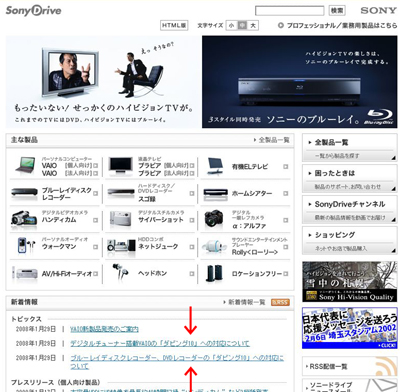The image size is (400, 392).
Task: Click the スゴ録 product name
Action: click(x=147, y=199)
